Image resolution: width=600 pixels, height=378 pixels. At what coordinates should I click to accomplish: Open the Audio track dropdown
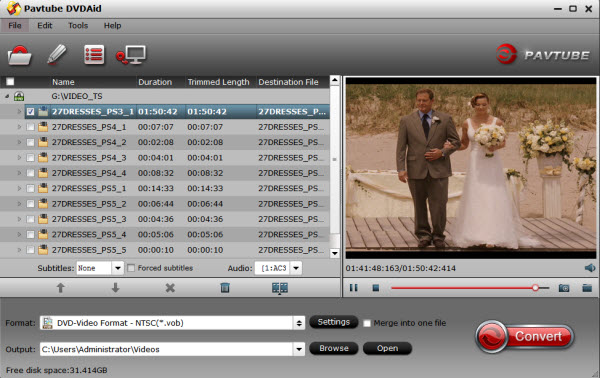coord(296,268)
